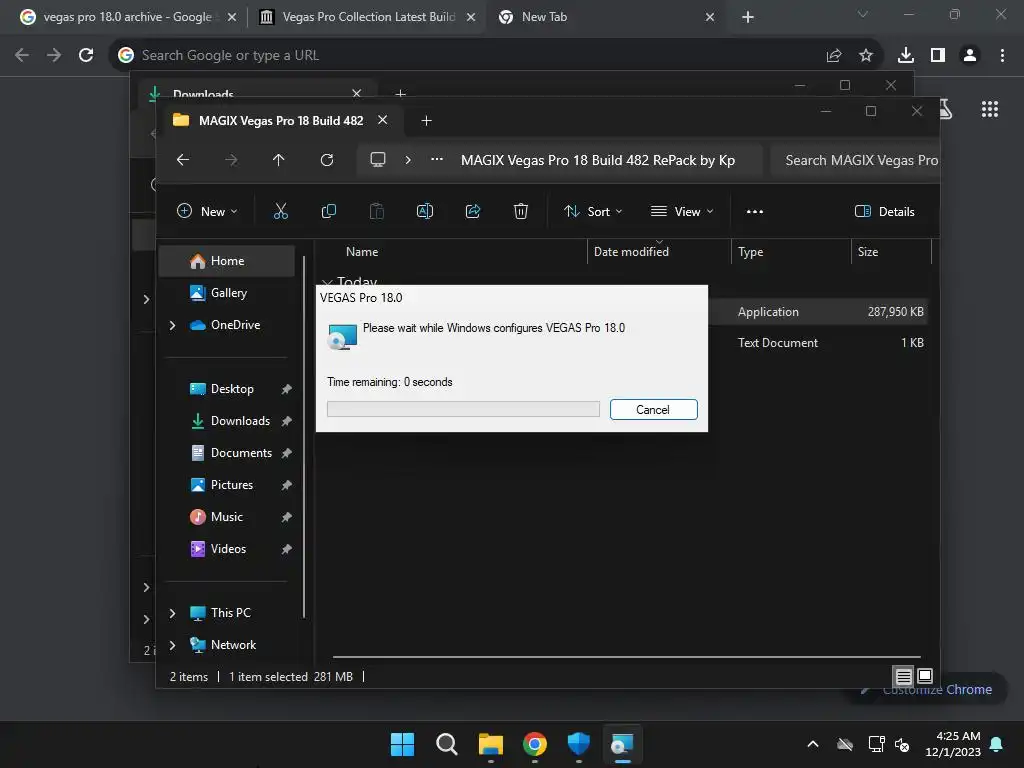Click the breadcrumb chevron after the monitor icon
The width and height of the screenshot is (1024, 768).
pyautogui.click(x=408, y=160)
